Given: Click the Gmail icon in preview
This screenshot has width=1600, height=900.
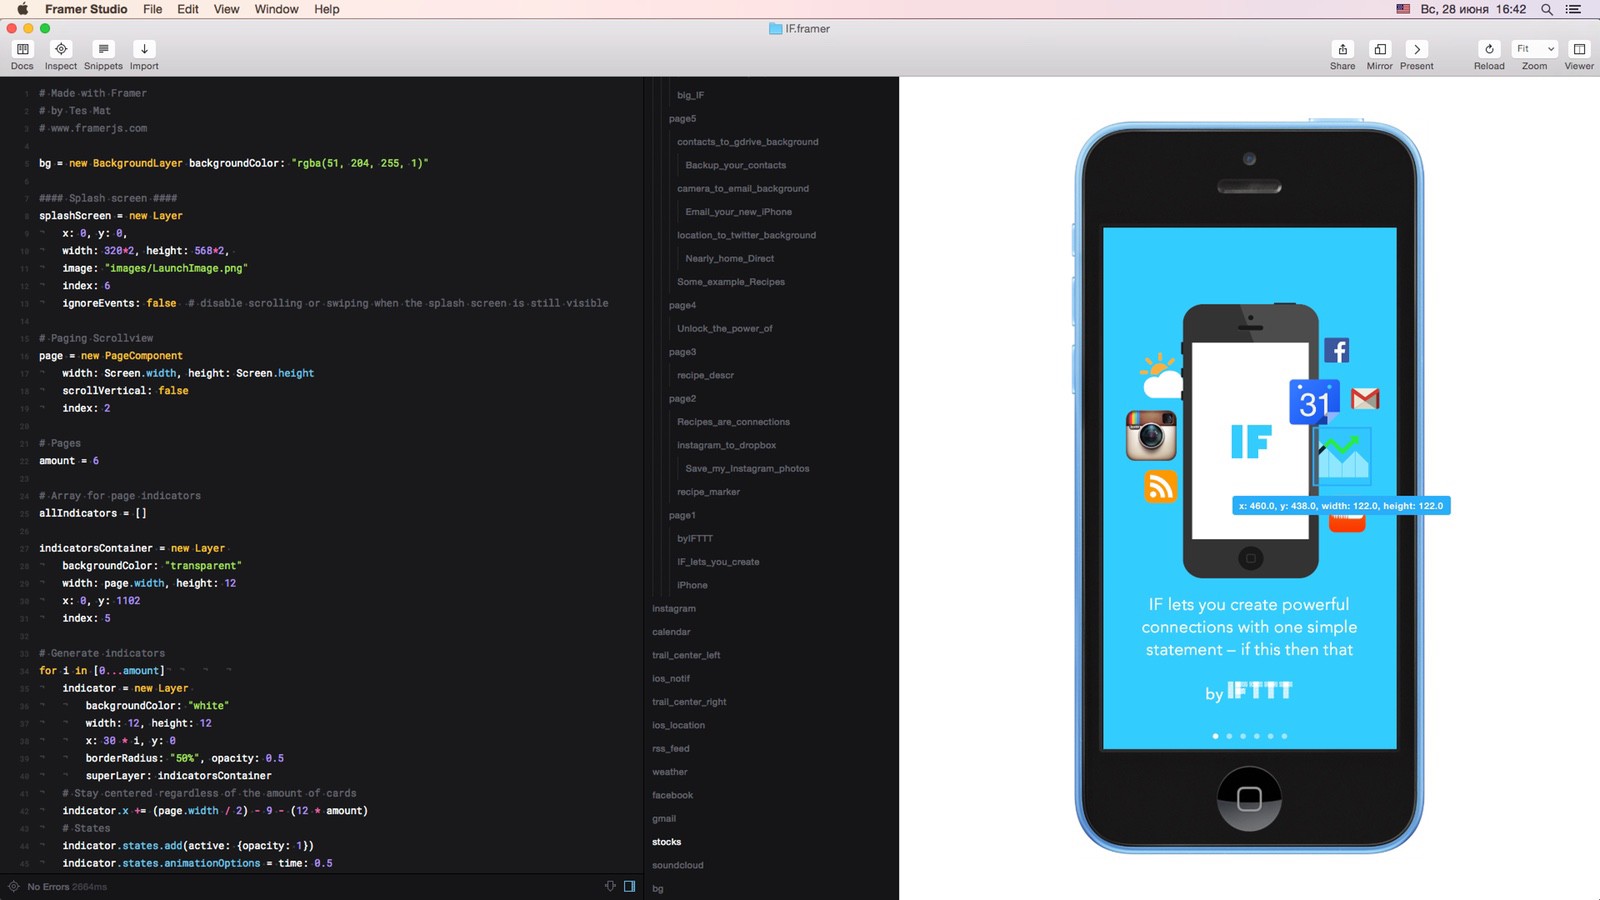Looking at the screenshot, I should pyautogui.click(x=1365, y=399).
